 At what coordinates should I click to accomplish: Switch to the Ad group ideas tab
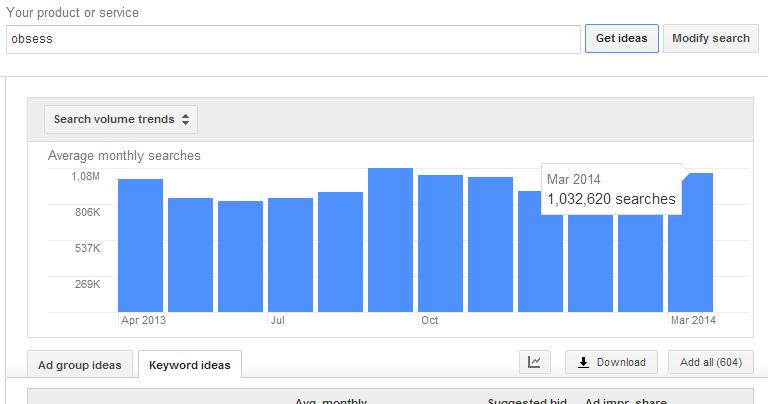(80, 365)
